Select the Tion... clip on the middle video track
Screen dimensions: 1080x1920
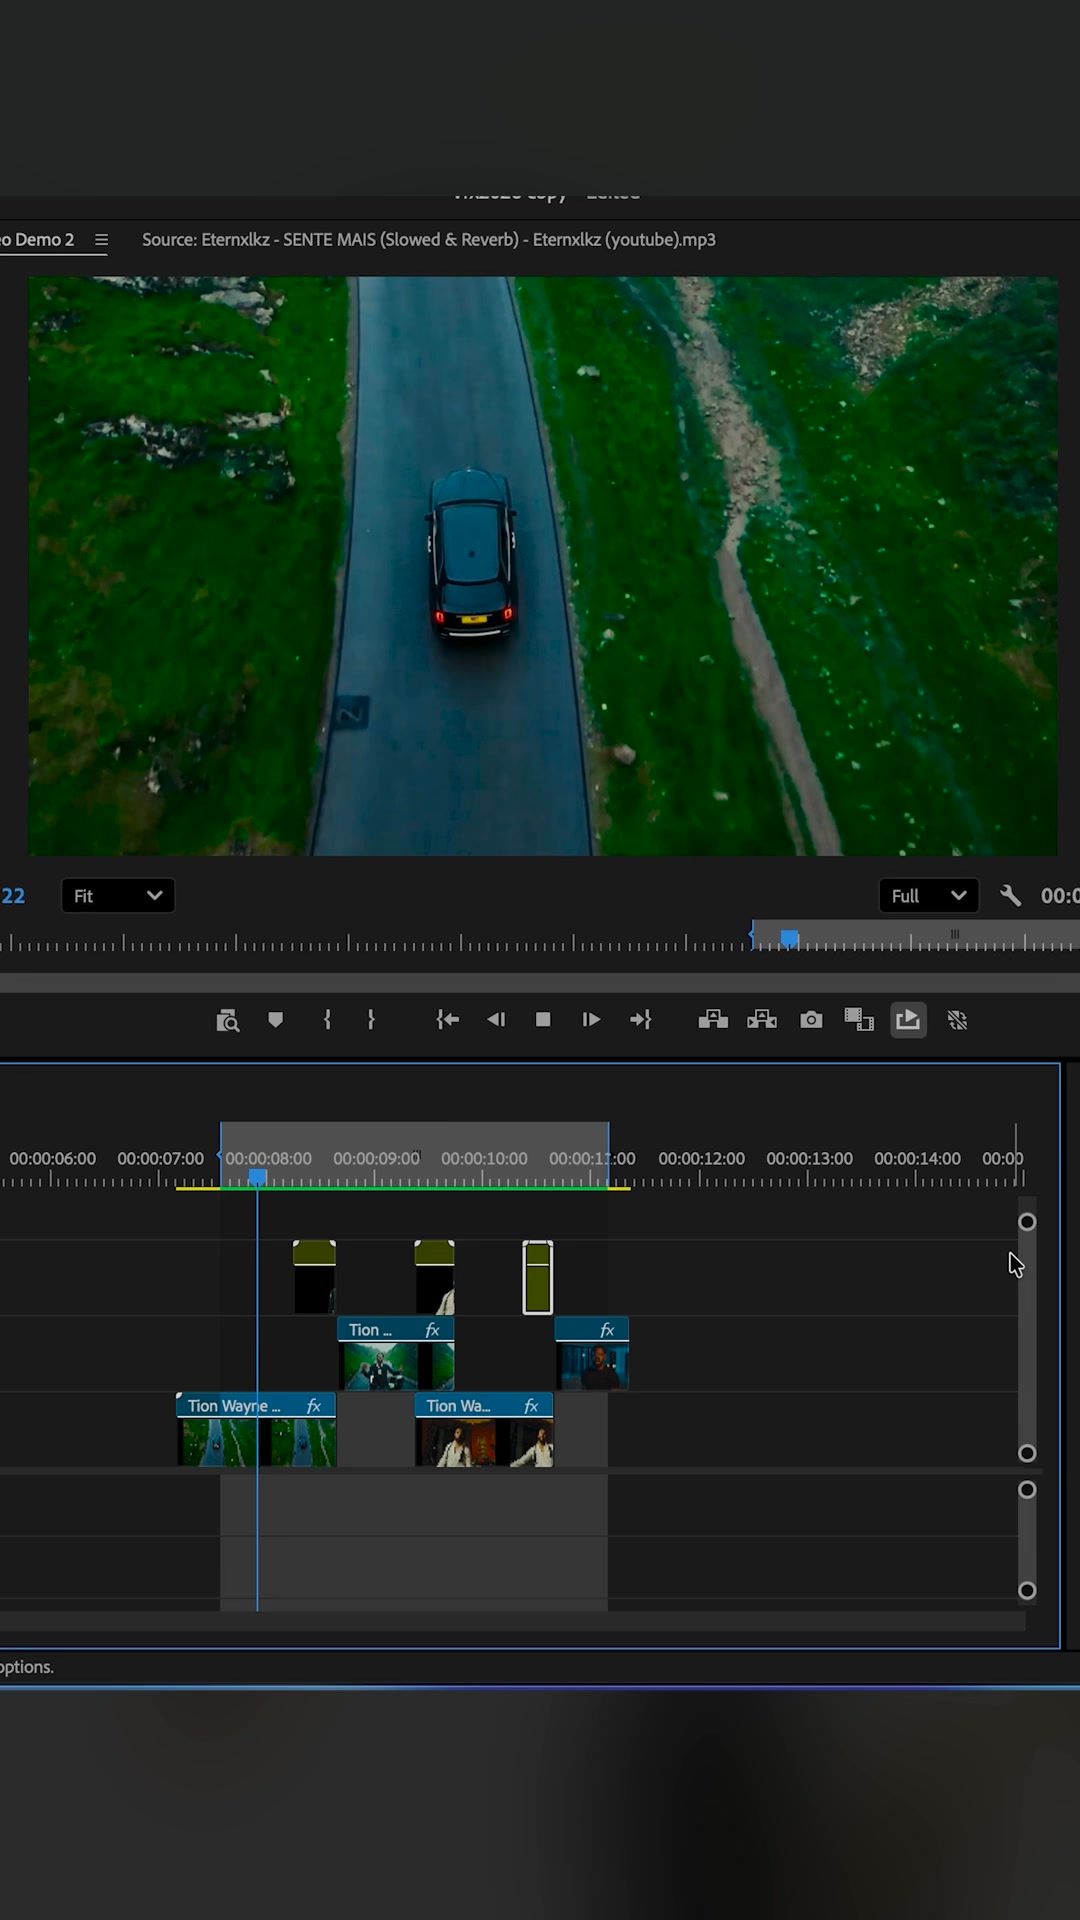[396, 1354]
